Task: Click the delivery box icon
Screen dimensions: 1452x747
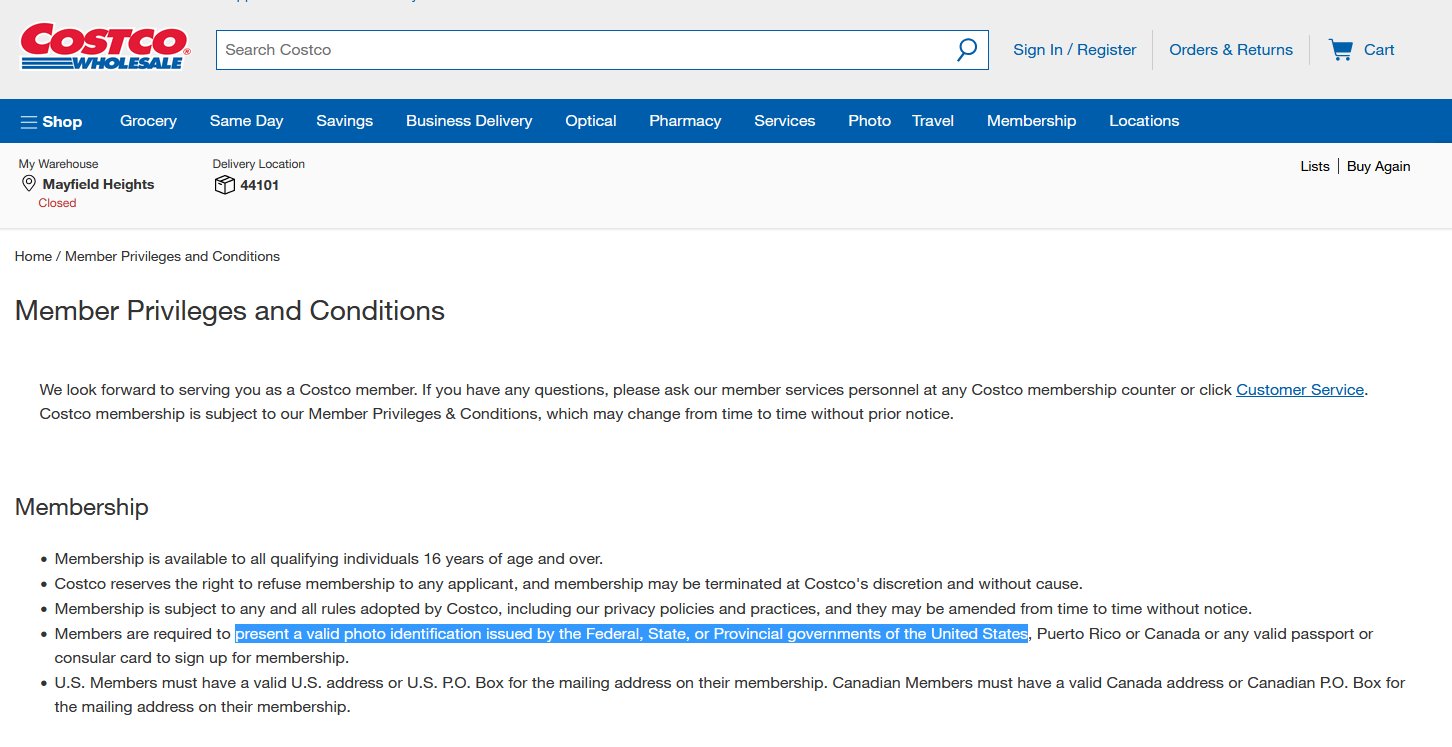Action: 224,185
